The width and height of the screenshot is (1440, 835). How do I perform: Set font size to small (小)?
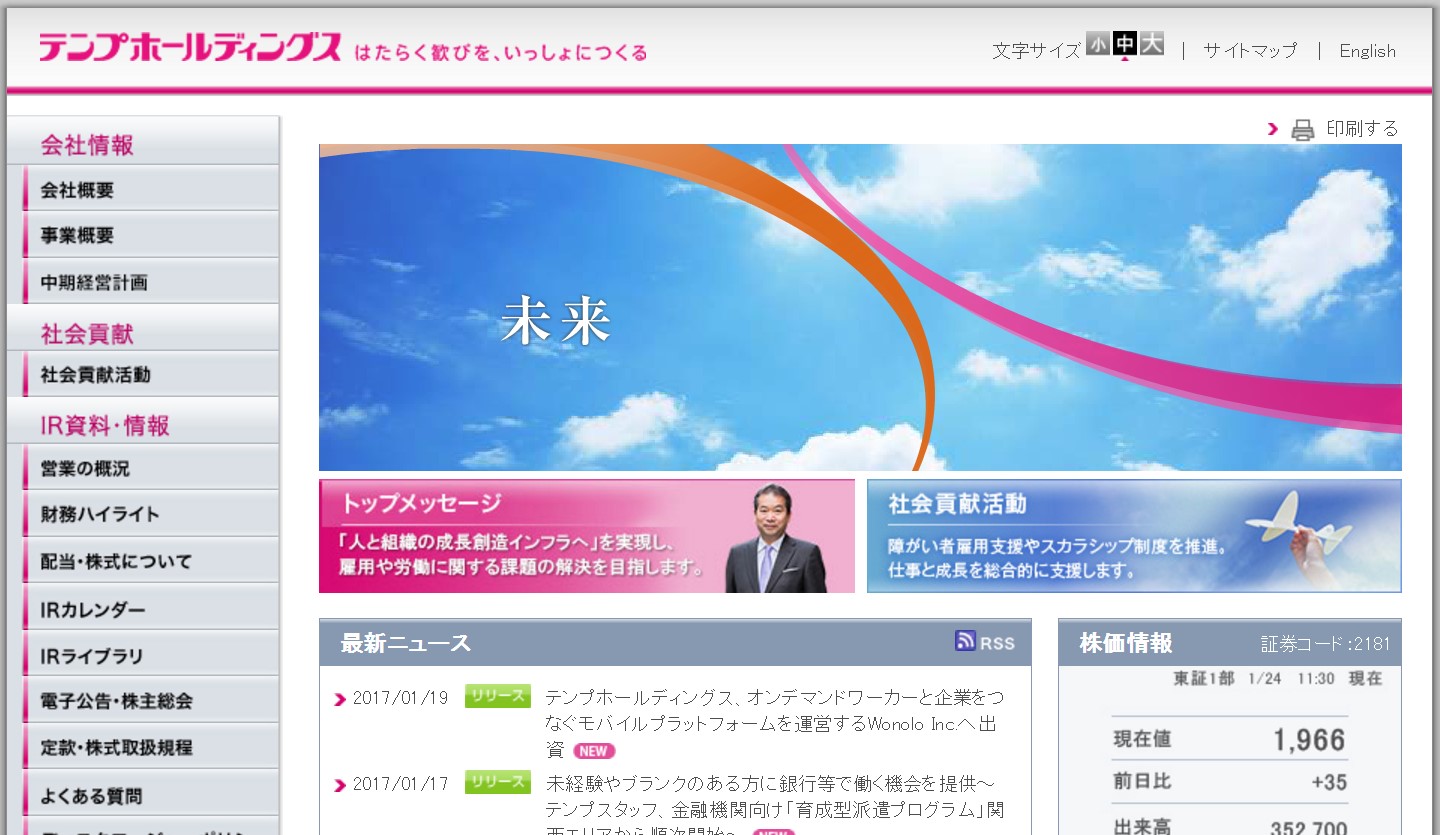[1097, 43]
